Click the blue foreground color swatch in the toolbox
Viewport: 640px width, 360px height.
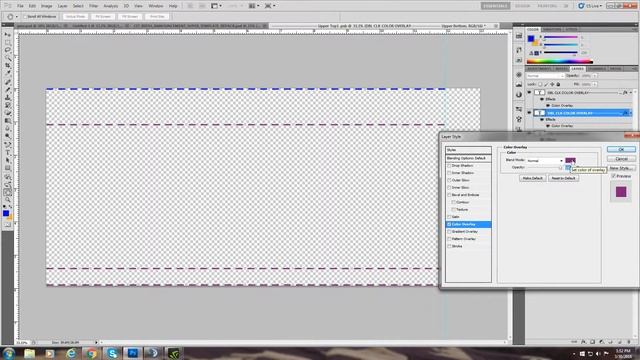[x=6, y=213]
